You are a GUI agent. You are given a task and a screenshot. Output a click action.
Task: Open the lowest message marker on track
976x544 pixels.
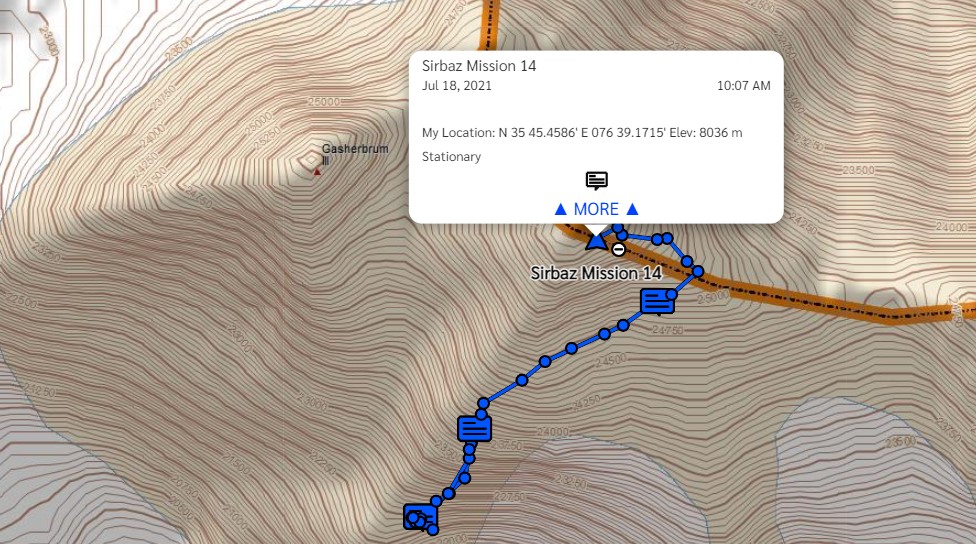pos(420,517)
